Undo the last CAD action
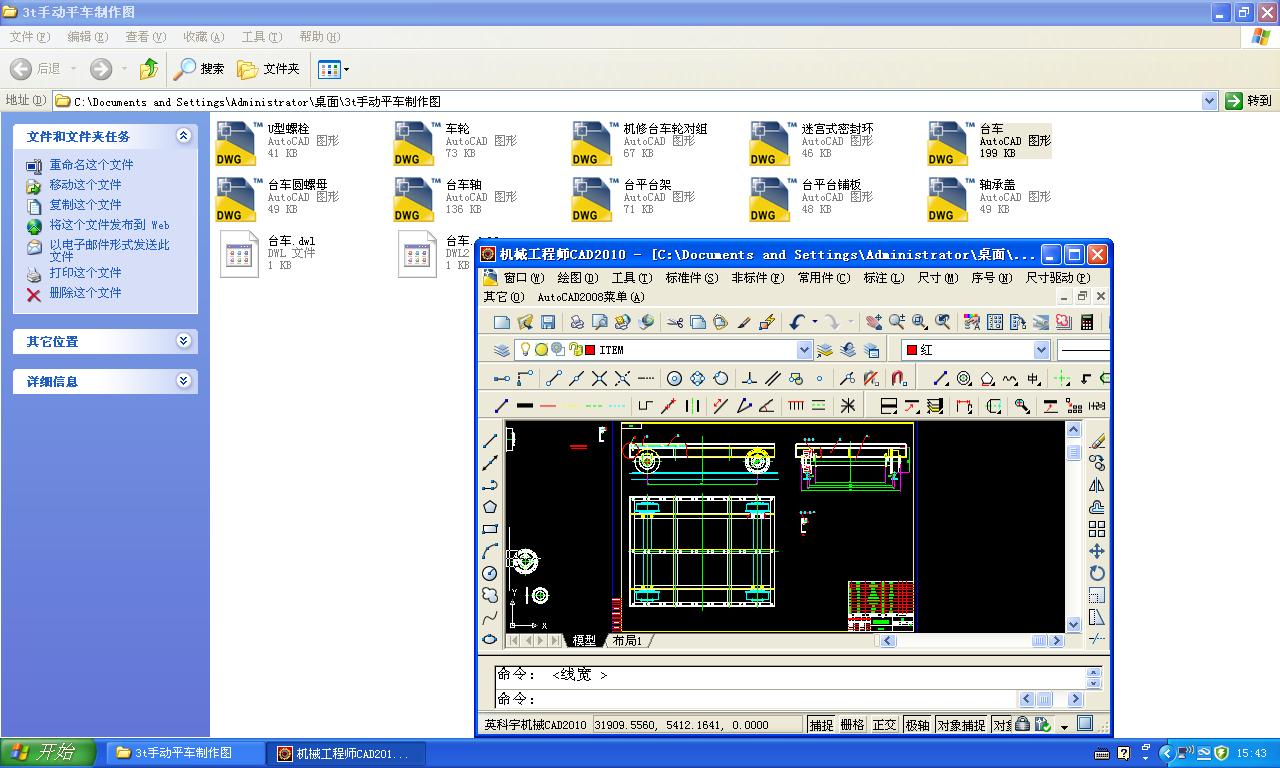The image size is (1280, 768). coord(797,322)
